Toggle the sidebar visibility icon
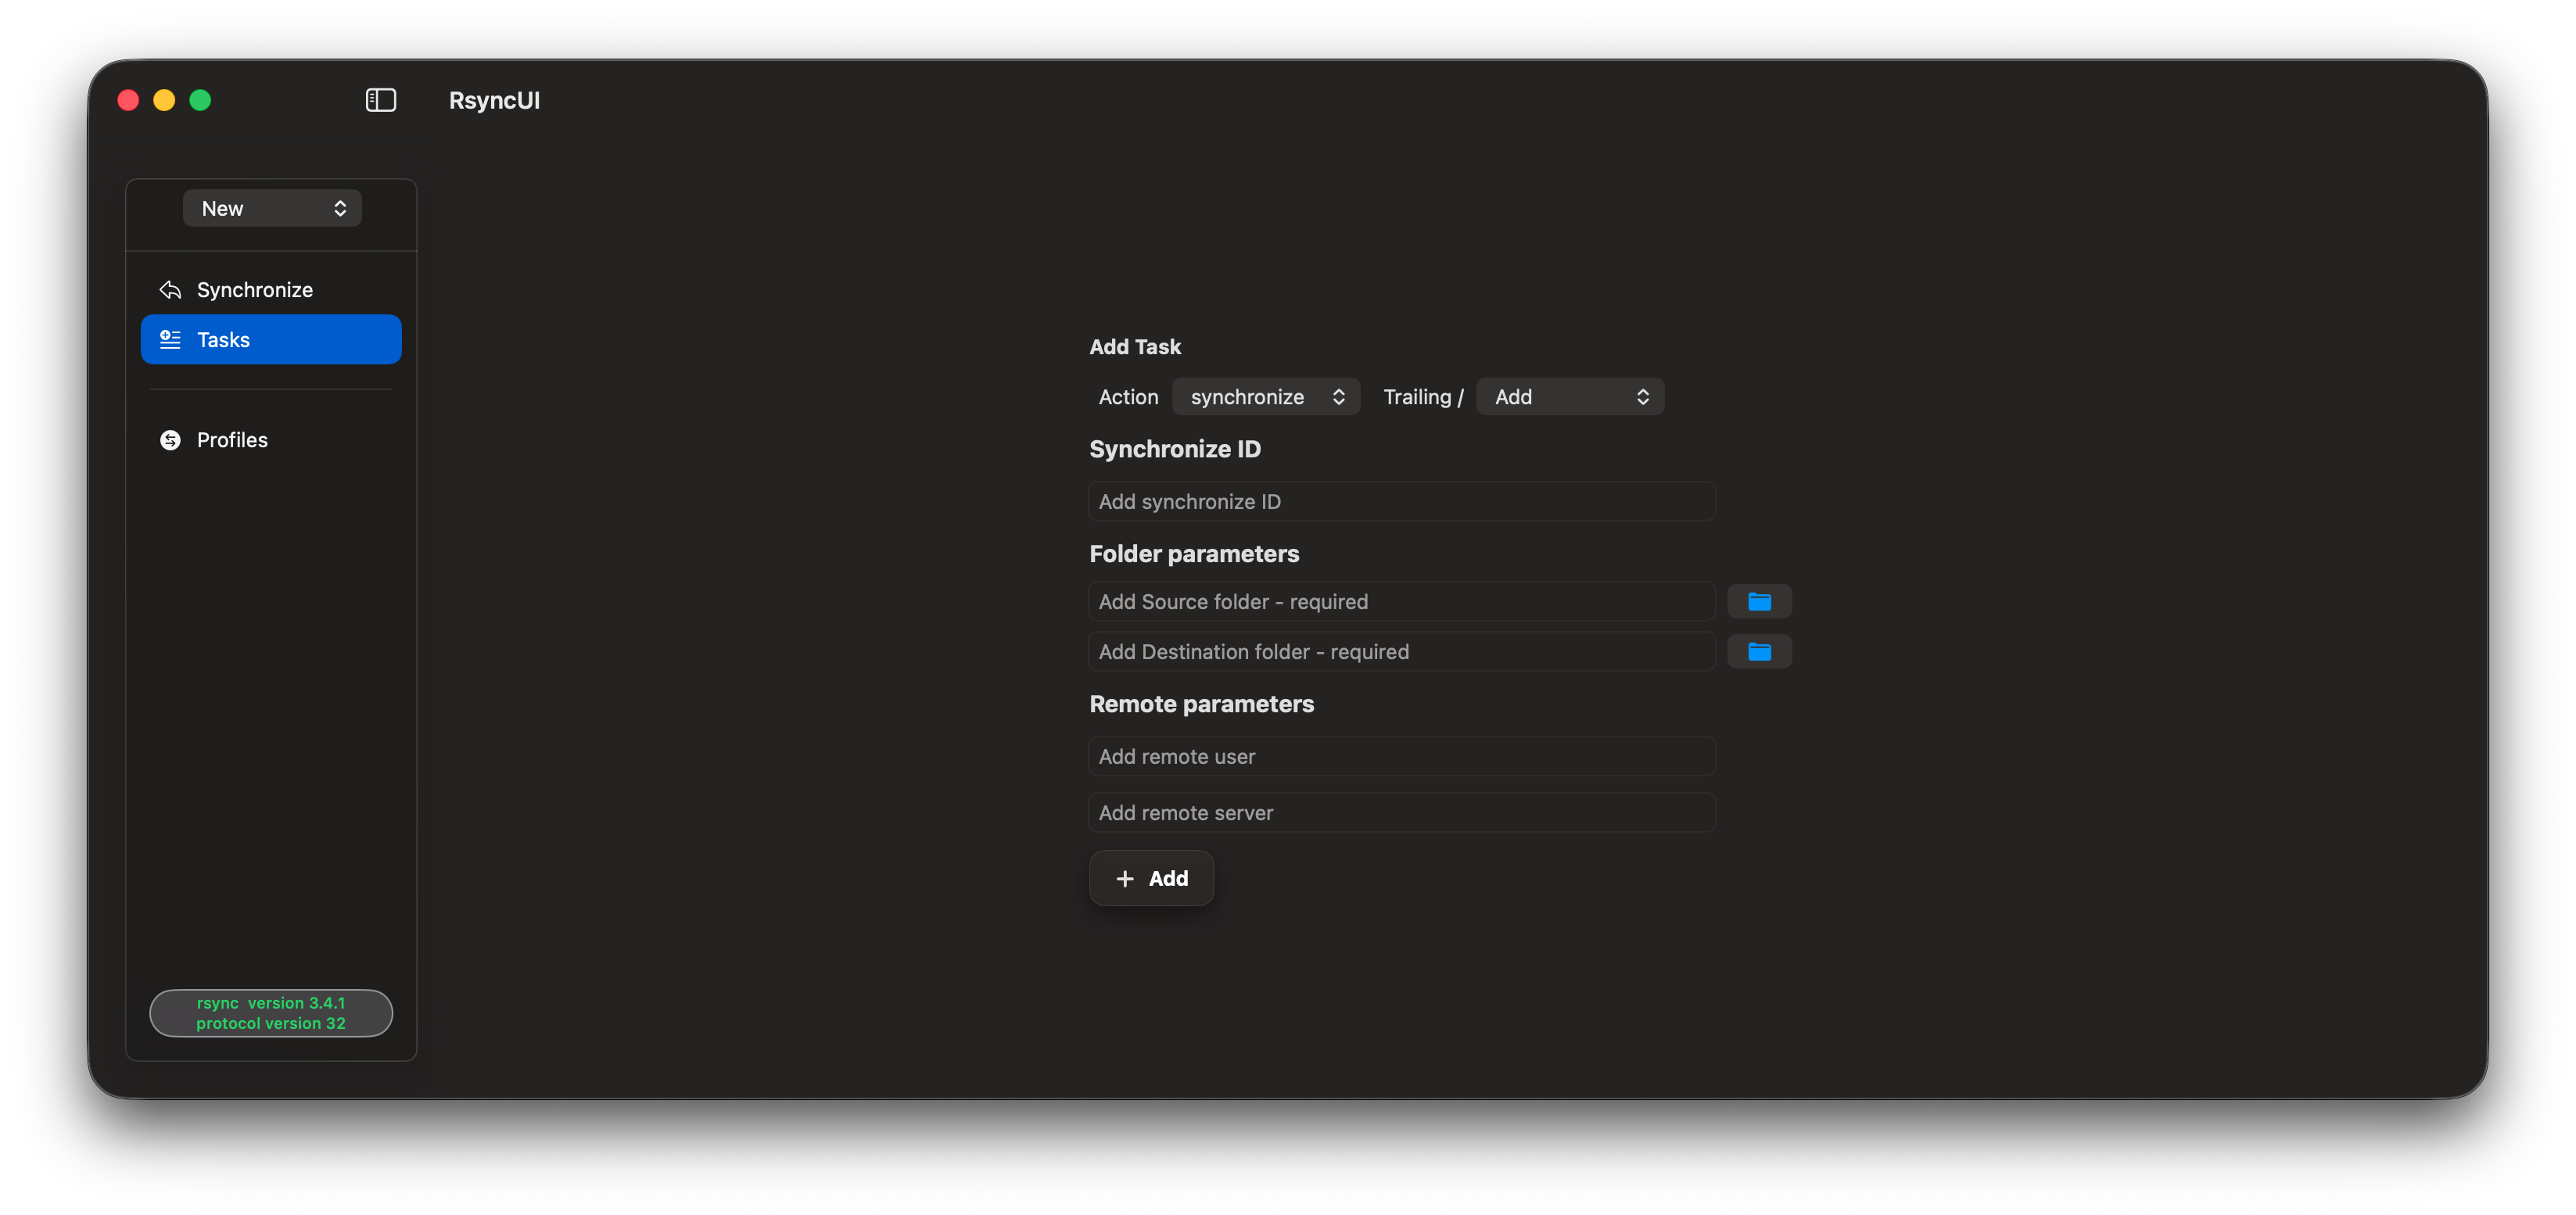The width and height of the screenshot is (2576, 1215). [x=380, y=100]
